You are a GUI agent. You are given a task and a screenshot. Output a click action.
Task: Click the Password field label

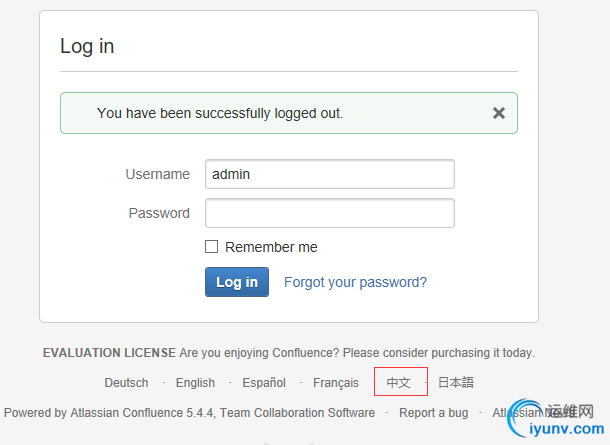tap(159, 213)
